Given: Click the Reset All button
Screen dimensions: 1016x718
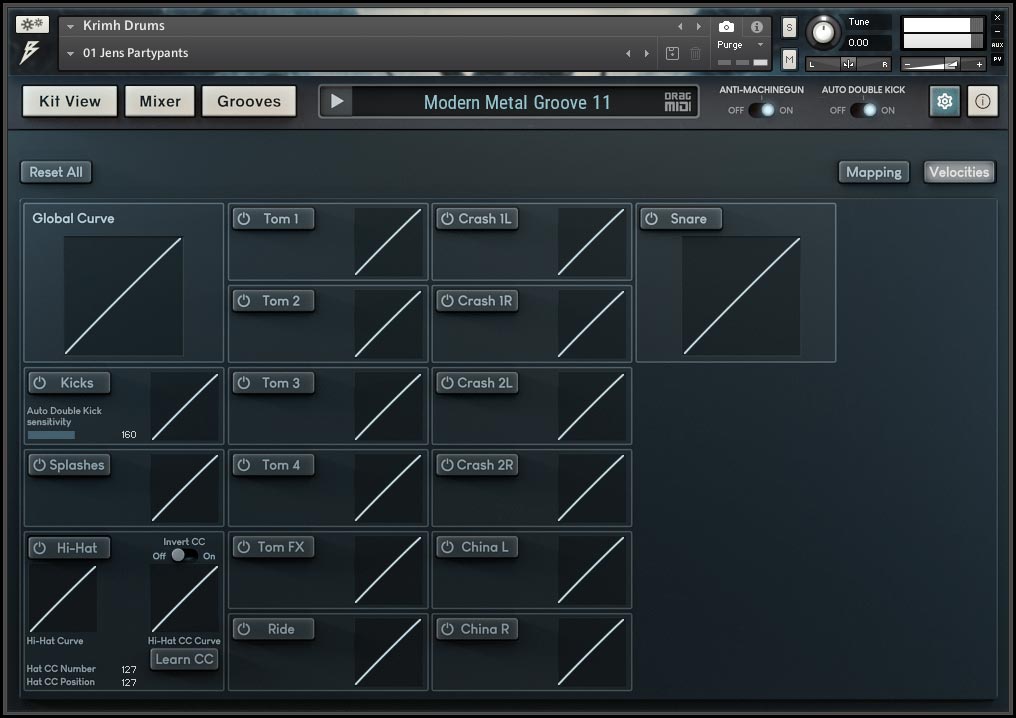Looking at the screenshot, I should 56,172.
